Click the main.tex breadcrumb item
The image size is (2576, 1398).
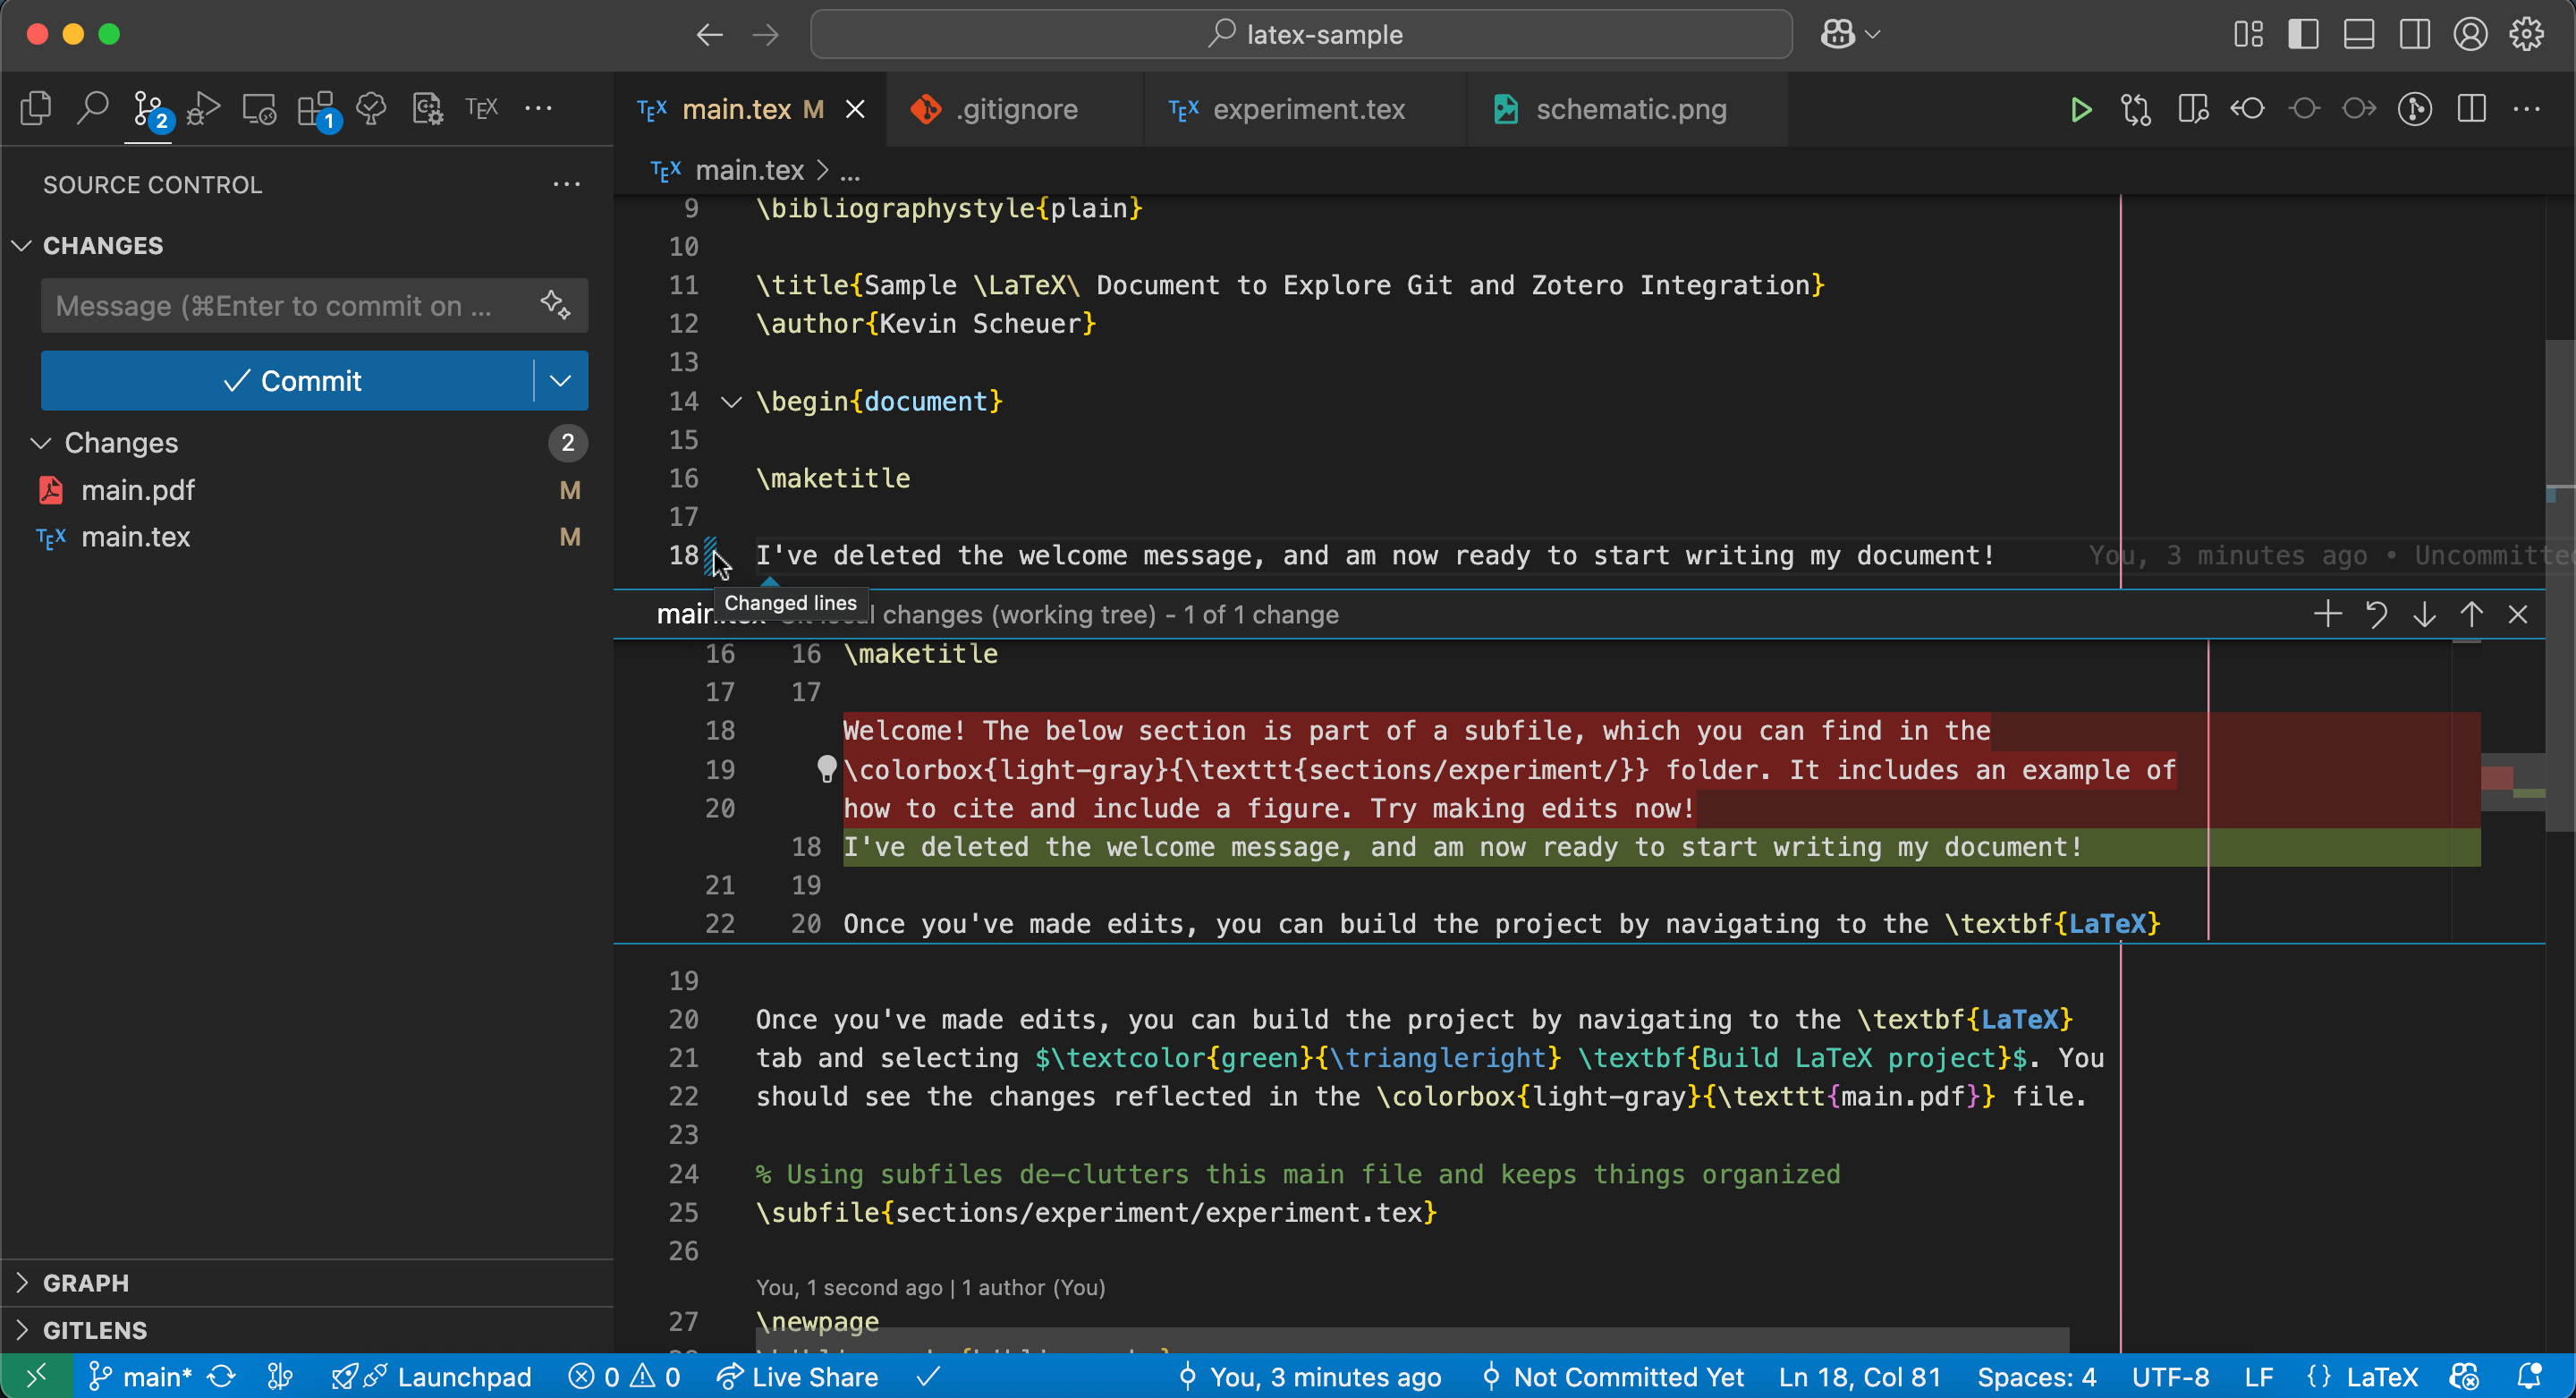[749, 171]
